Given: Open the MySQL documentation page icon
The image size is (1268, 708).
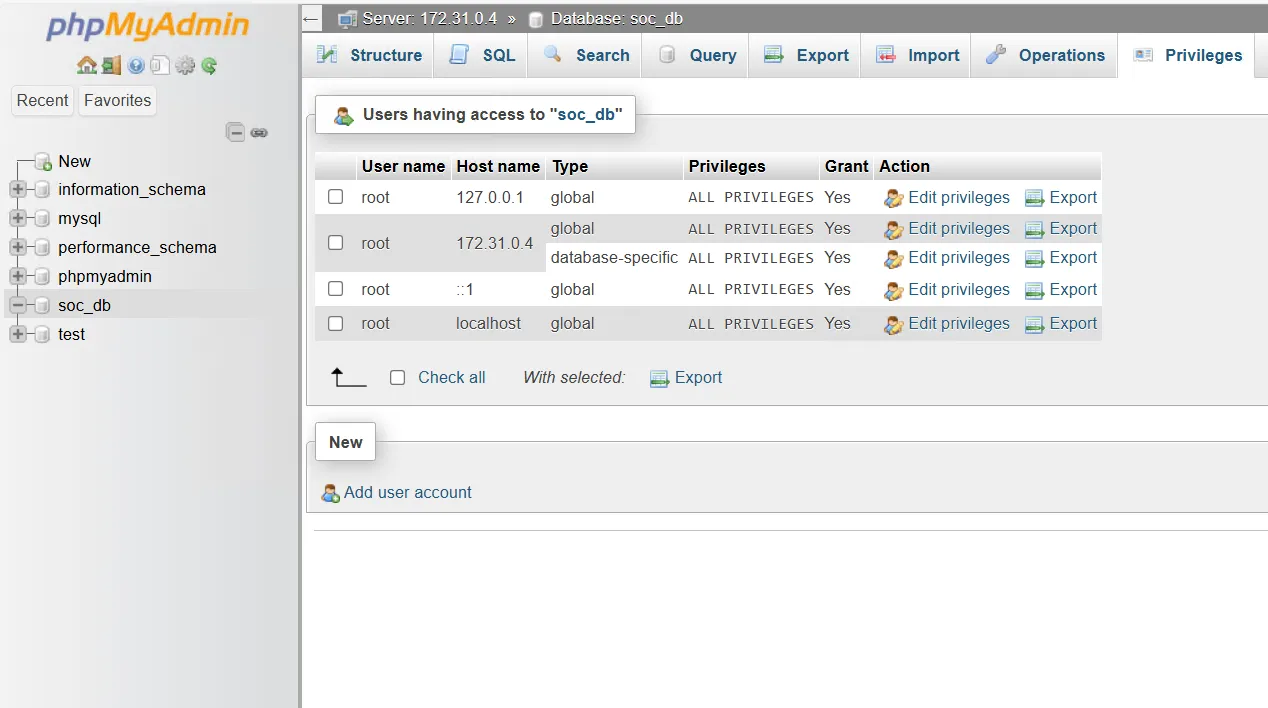Looking at the screenshot, I should 160,65.
